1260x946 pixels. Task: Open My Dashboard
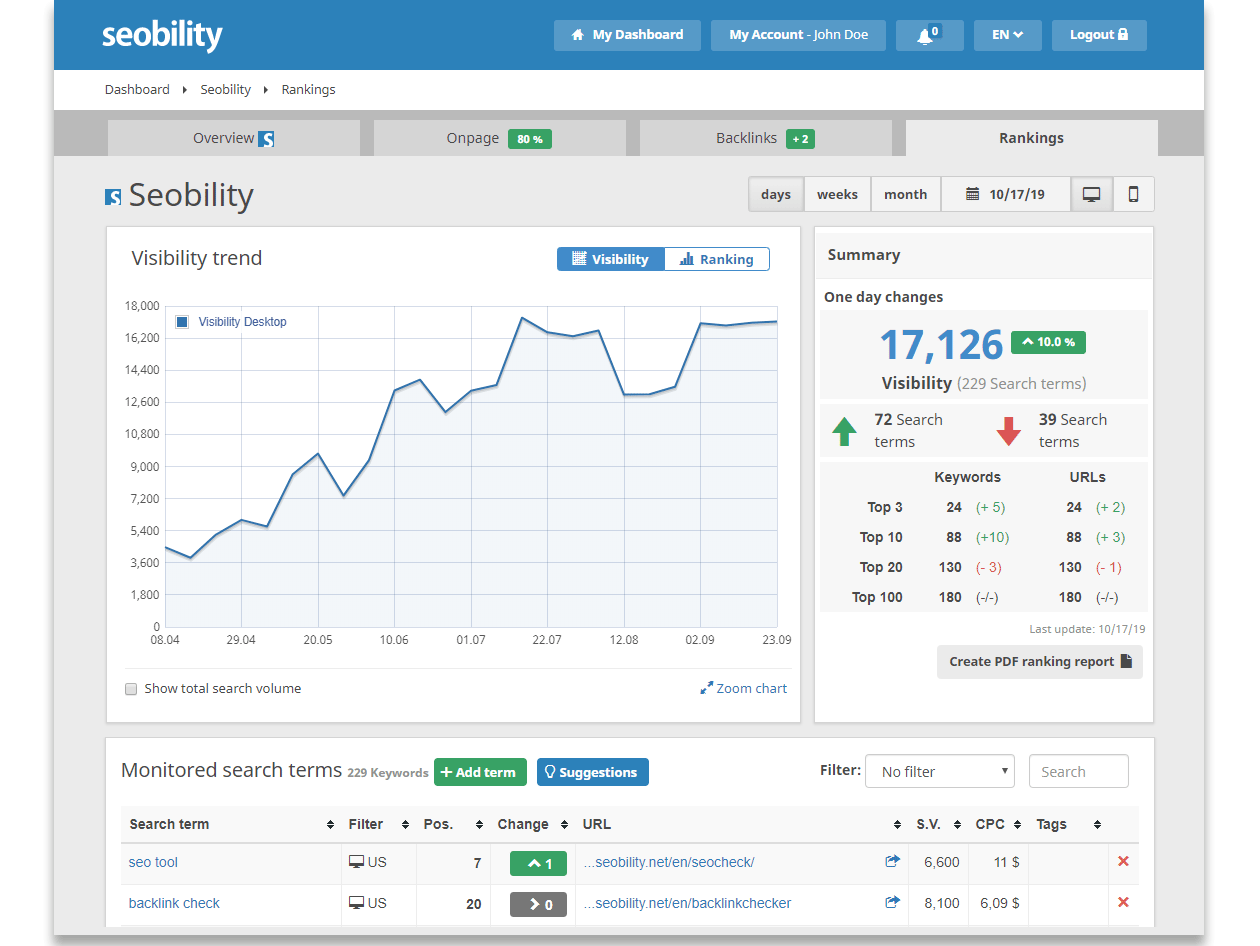(627, 35)
